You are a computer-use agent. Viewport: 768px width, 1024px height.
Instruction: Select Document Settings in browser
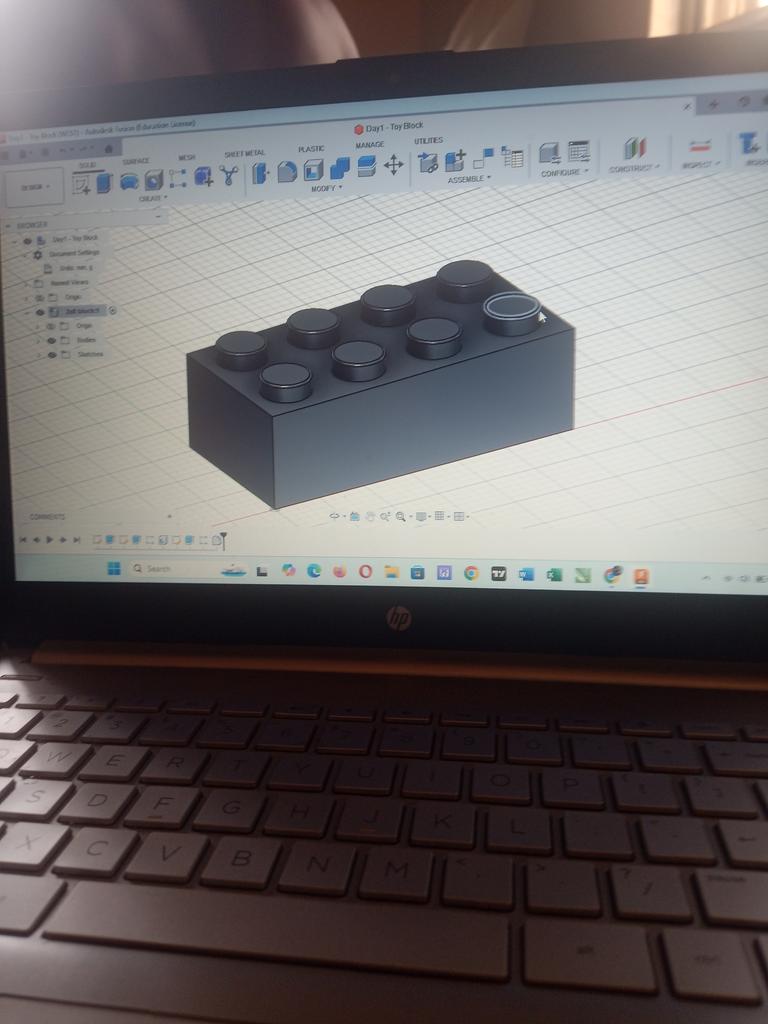tap(74, 253)
